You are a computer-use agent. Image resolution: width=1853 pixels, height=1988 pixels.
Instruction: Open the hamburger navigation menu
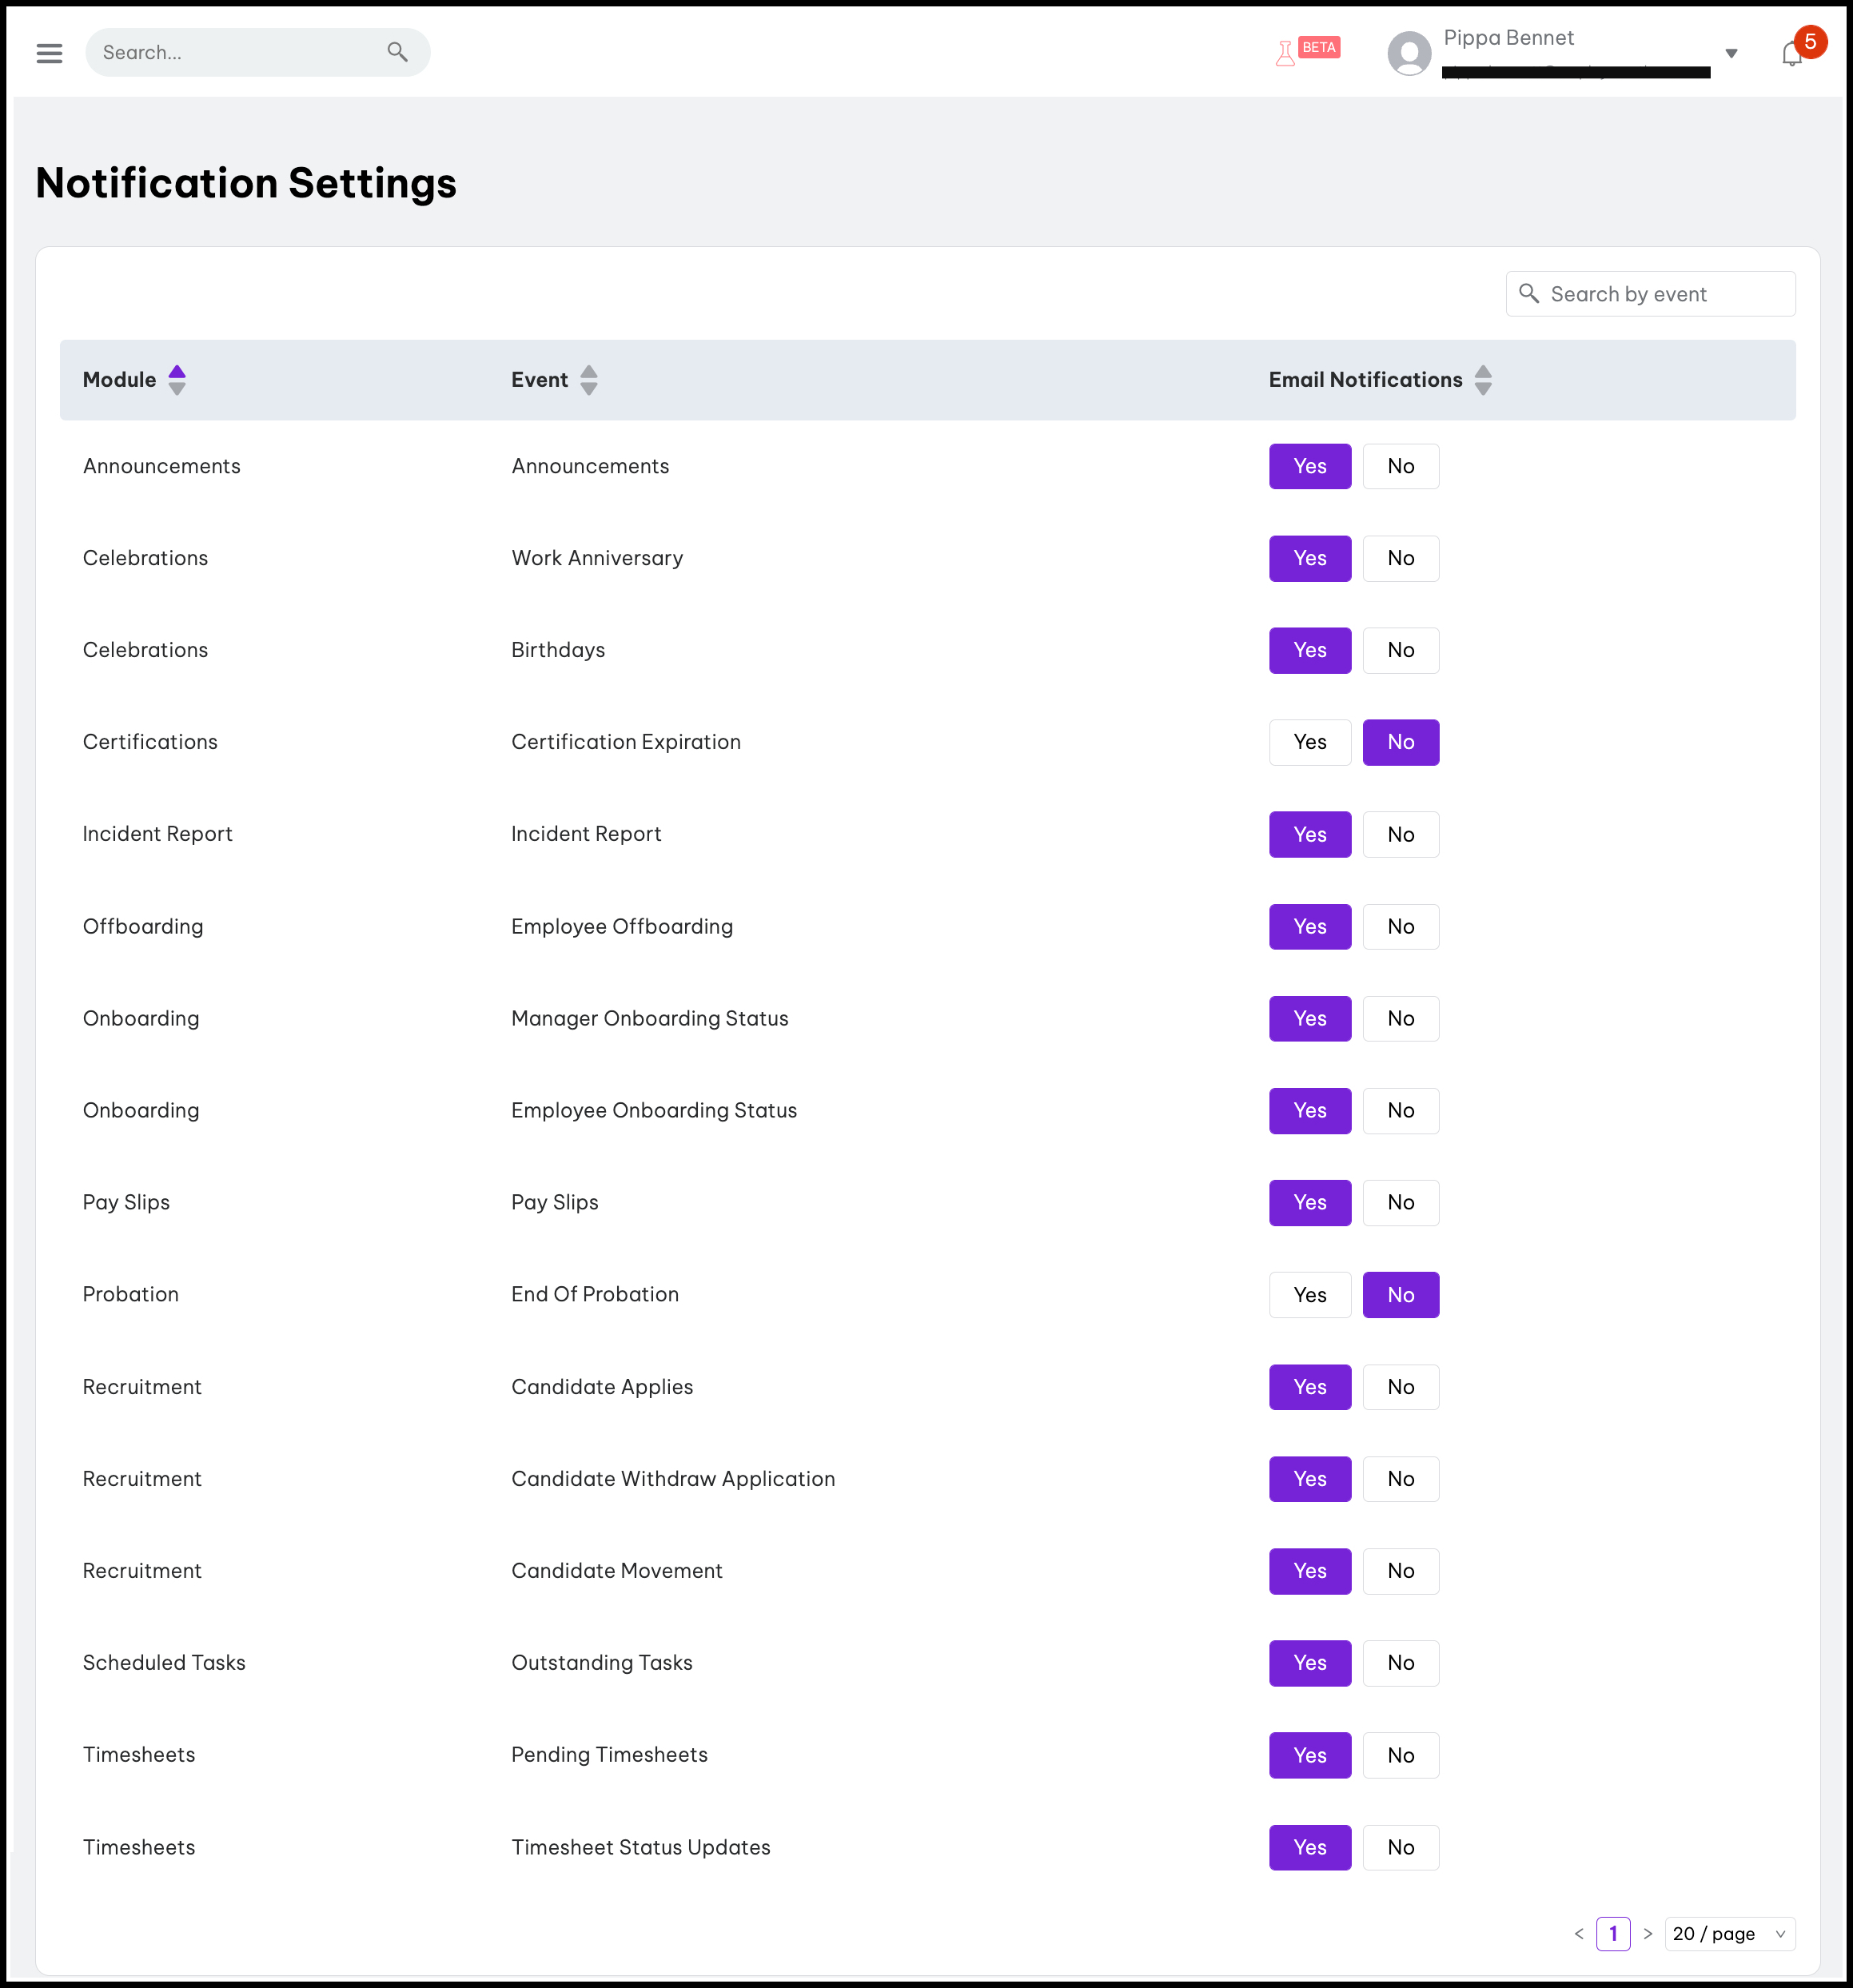tap(49, 53)
